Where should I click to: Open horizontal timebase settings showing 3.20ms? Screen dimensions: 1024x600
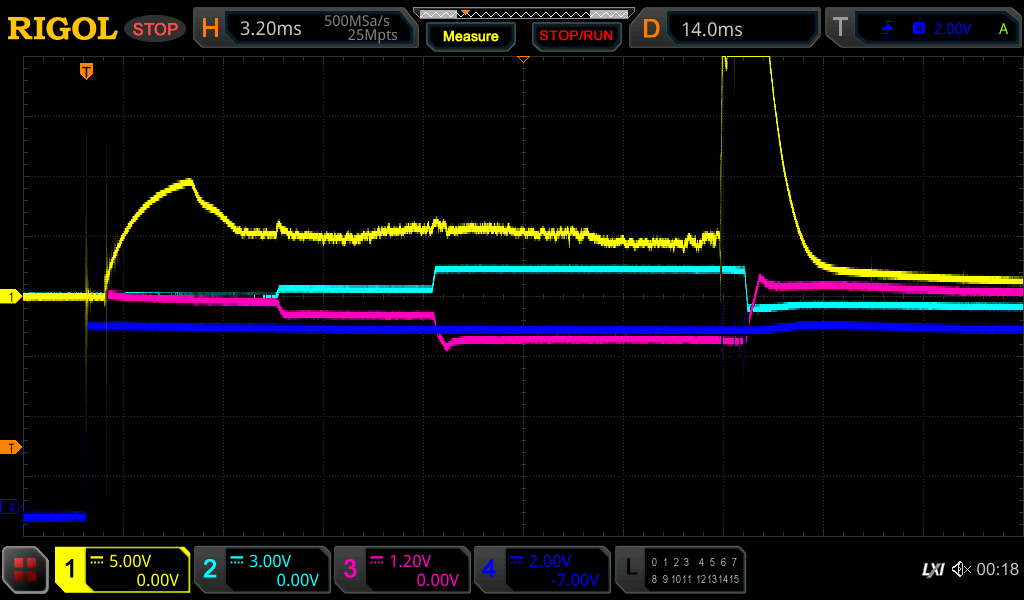click(305, 29)
